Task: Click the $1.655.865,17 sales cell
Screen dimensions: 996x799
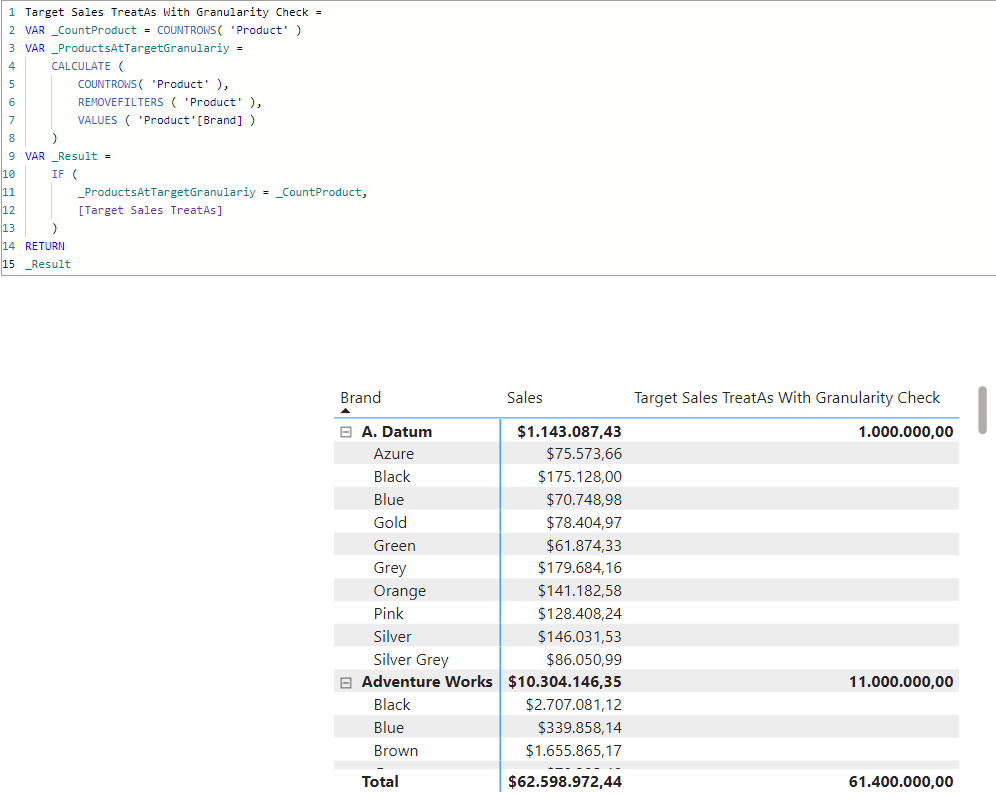Action: pyautogui.click(x=574, y=751)
